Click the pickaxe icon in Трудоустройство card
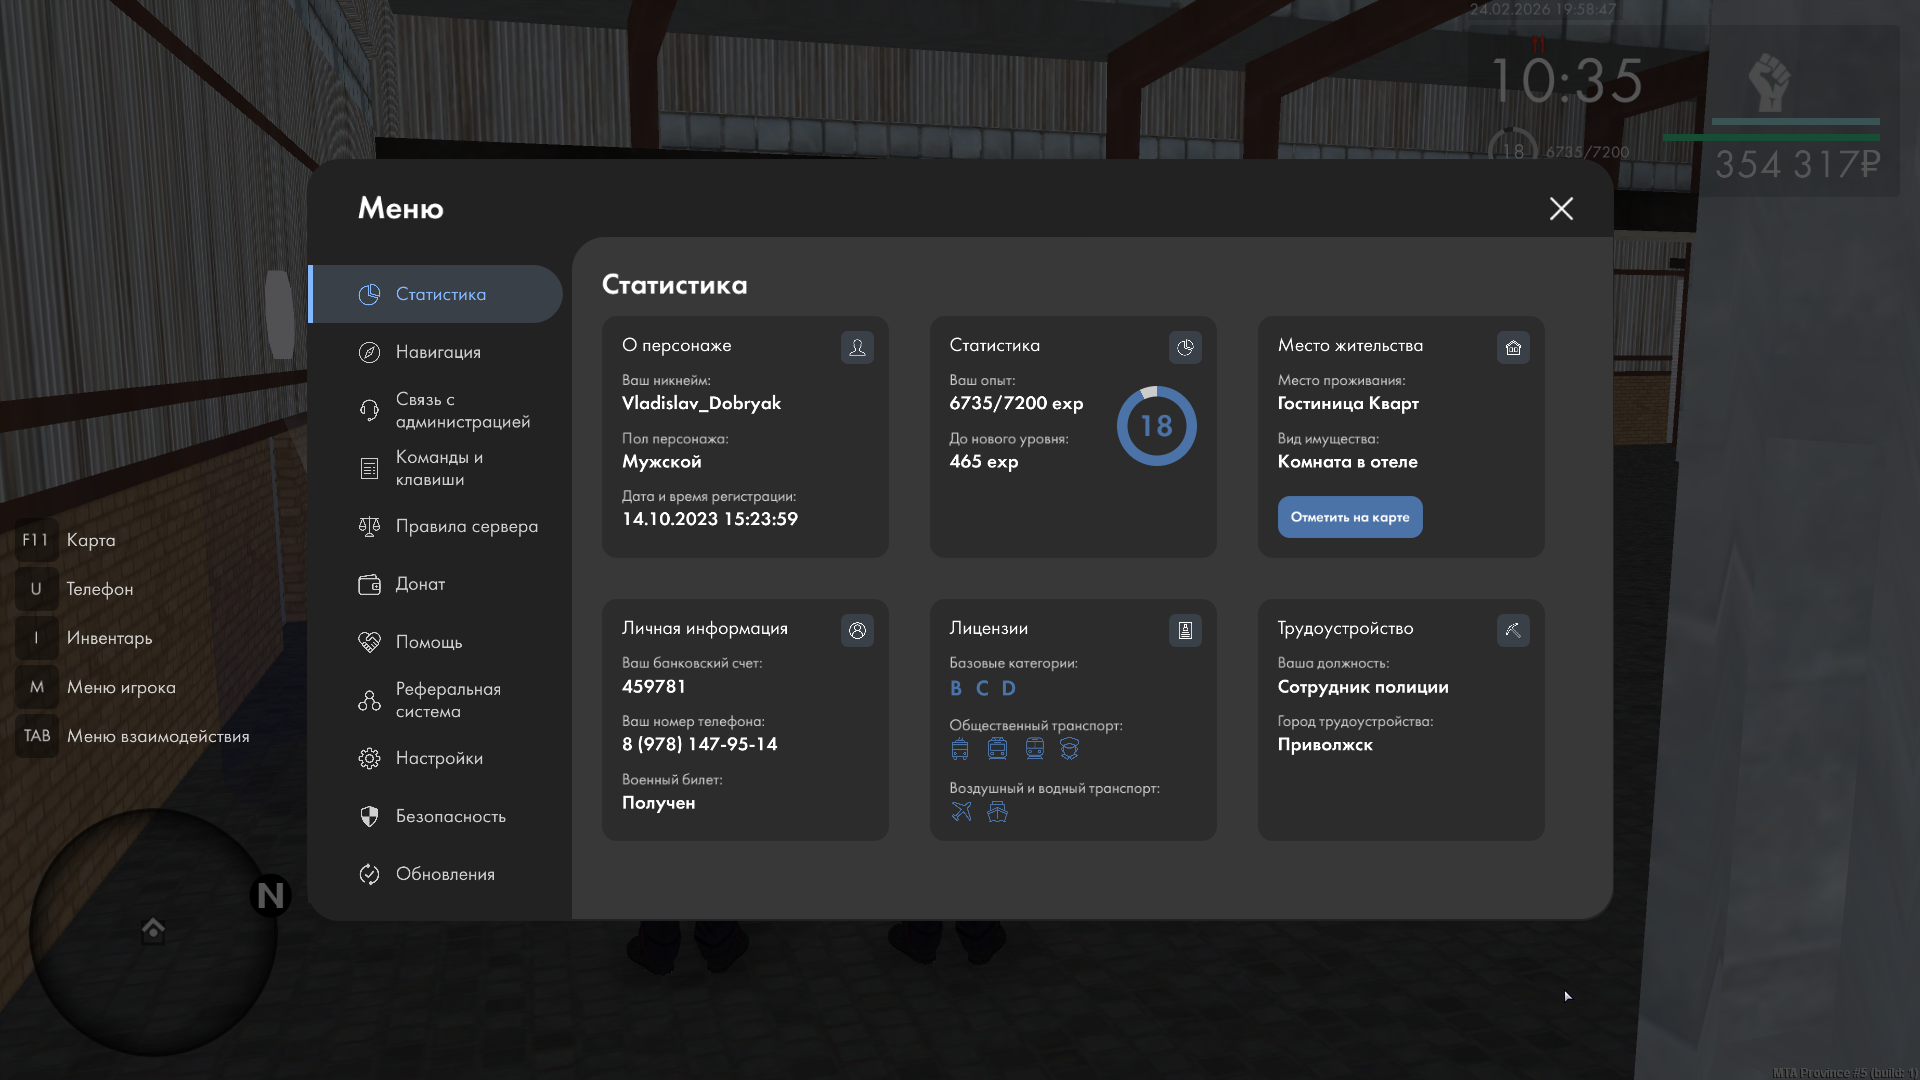The height and width of the screenshot is (1080, 1920). (1513, 630)
